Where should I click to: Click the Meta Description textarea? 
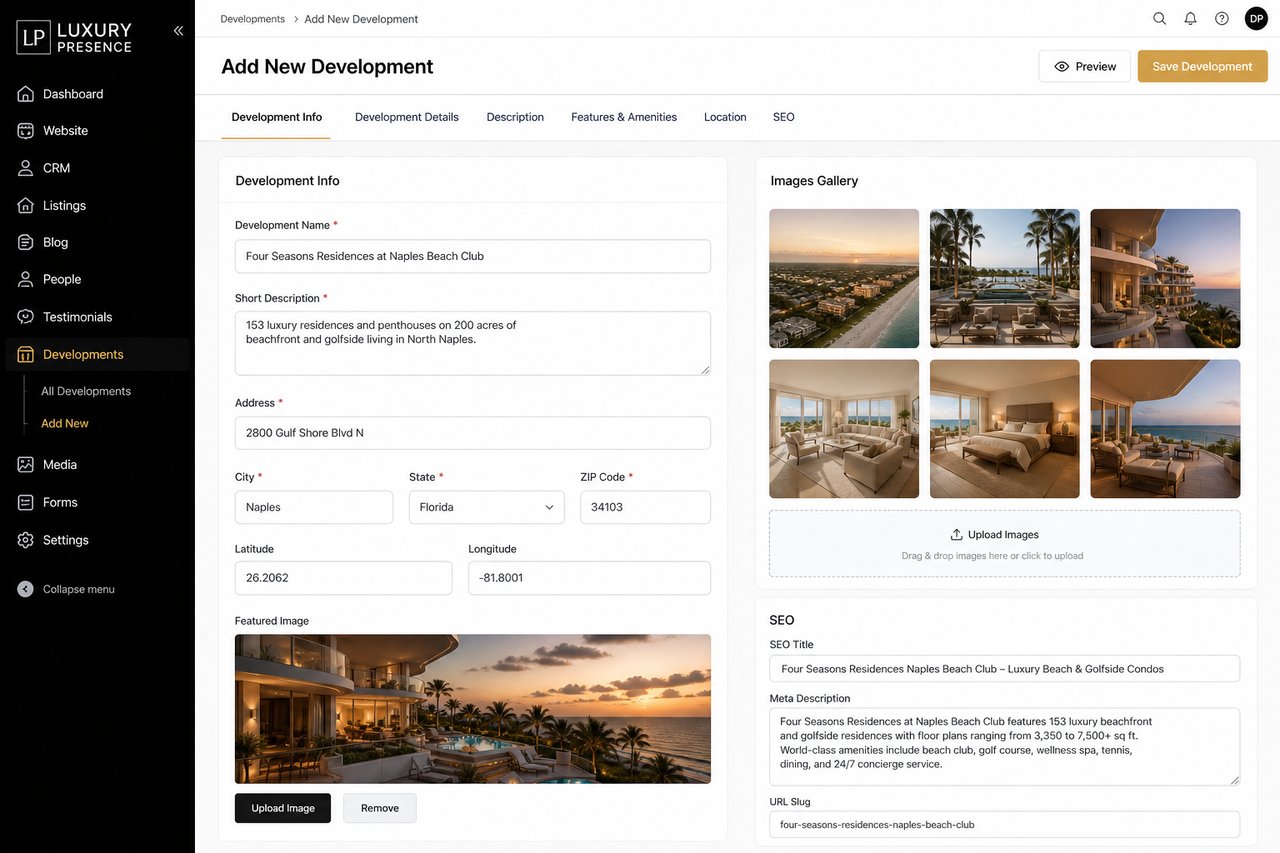click(1004, 747)
